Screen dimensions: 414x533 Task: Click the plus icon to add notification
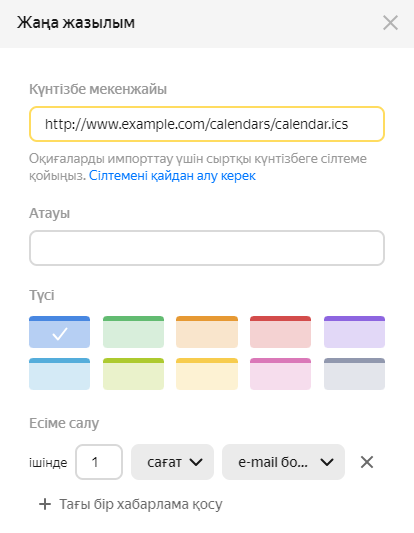(45, 504)
